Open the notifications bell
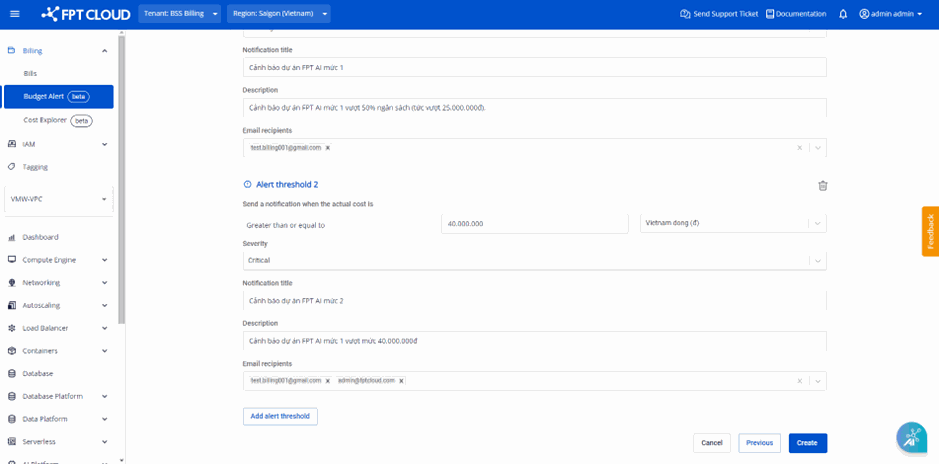This screenshot has width=939, height=464. point(843,14)
